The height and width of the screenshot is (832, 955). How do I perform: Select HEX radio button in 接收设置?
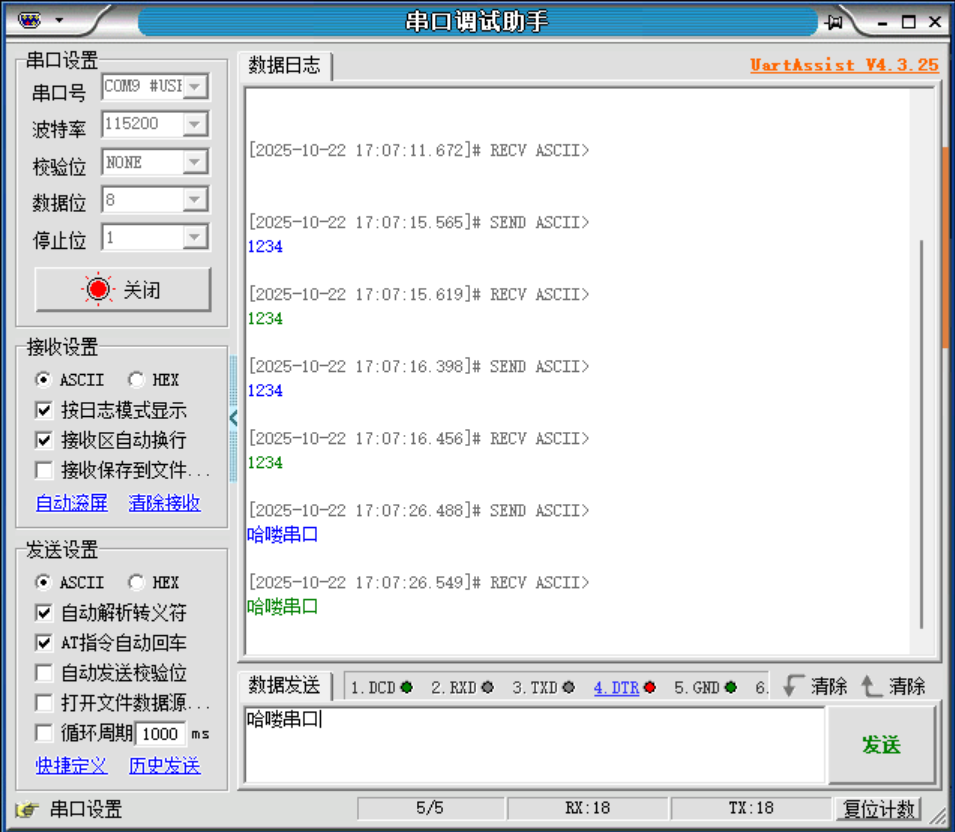(138, 379)
